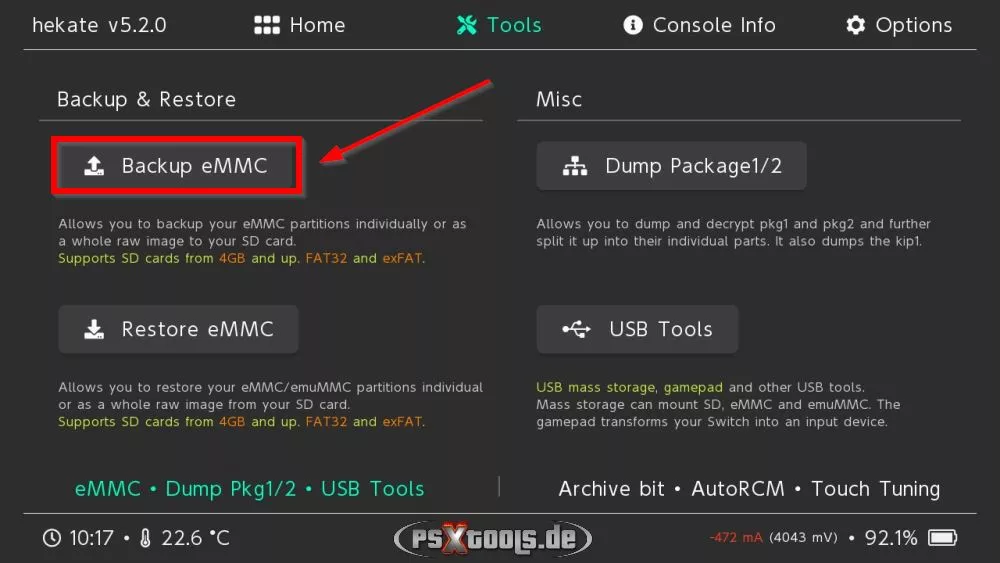Click the upload icon on Backup eMMC
The width and height of the screenshot is (1000, 563).
click(93, 166)
